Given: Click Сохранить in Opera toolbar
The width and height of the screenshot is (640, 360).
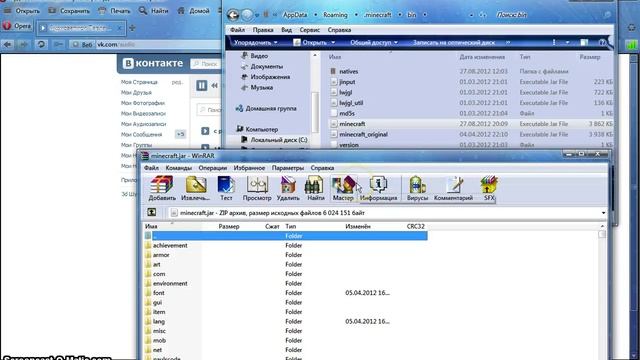Looking at the screenshot, I should tap(69, 11).
